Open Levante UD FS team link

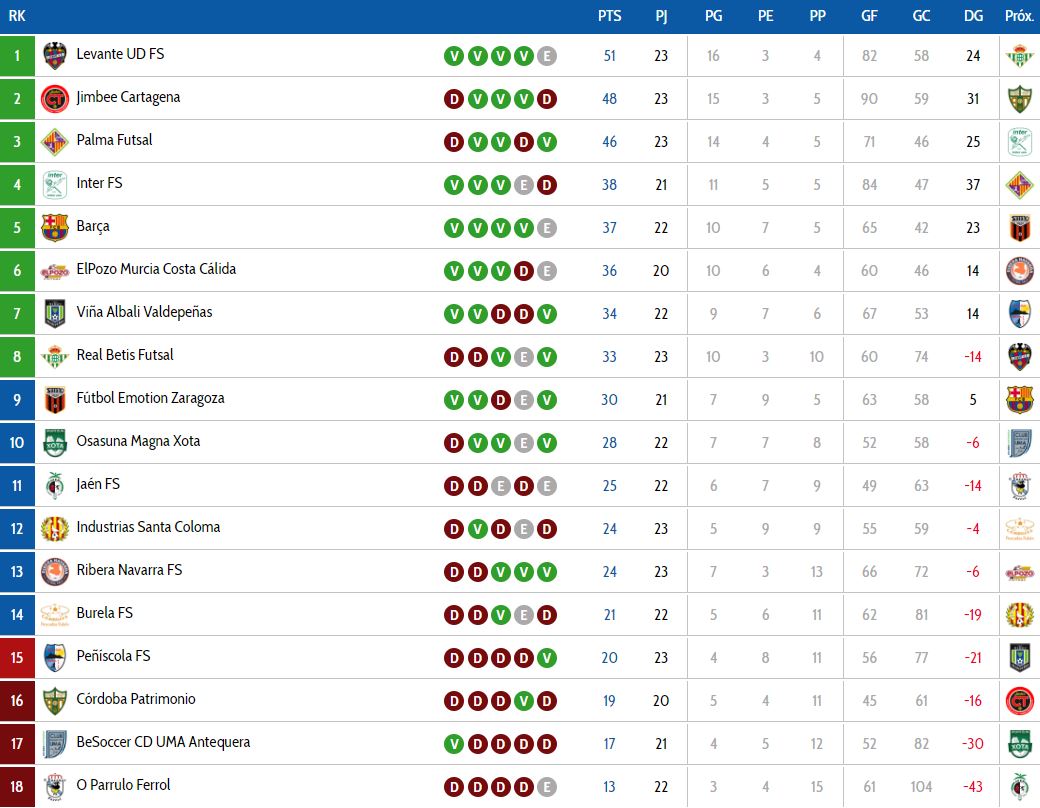pos(120,54)
